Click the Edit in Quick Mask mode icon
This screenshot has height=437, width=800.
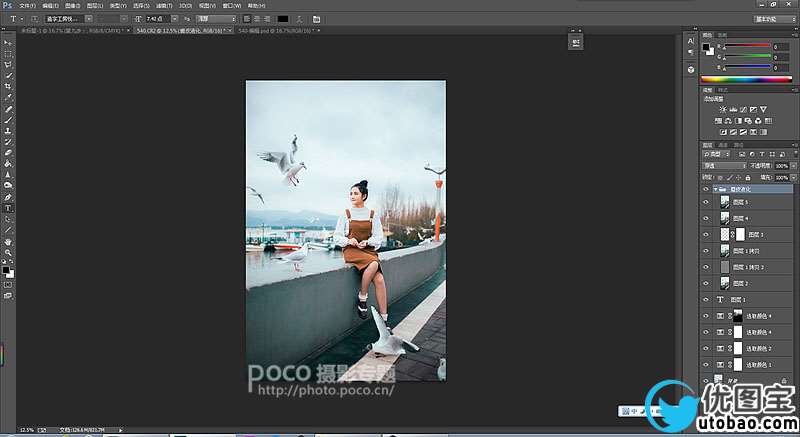tap(8, 285)
